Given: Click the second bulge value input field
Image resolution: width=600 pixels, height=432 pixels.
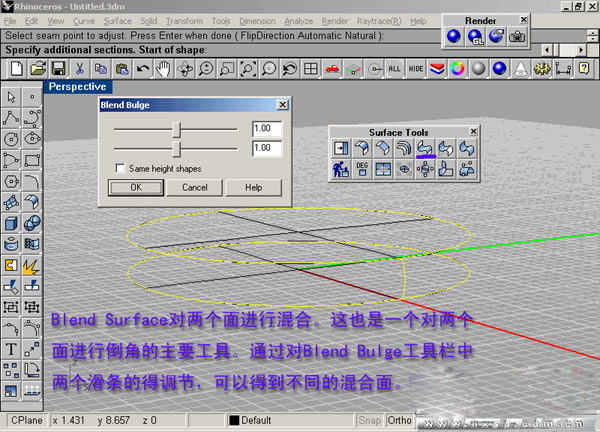Looking at the screenshot, I should click(266, 148).
